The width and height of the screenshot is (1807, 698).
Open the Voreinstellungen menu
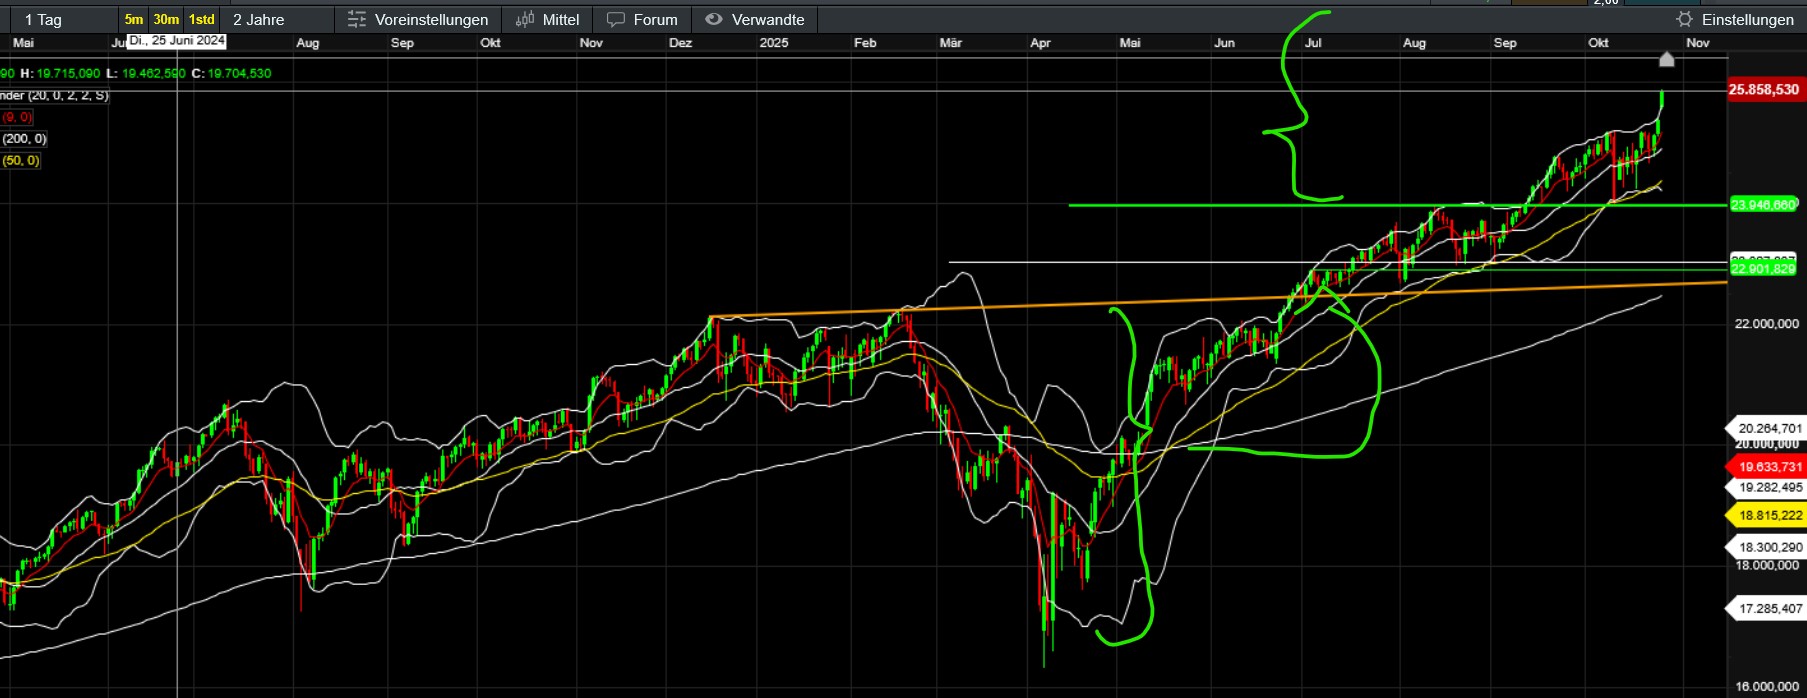tap(431, 20)
